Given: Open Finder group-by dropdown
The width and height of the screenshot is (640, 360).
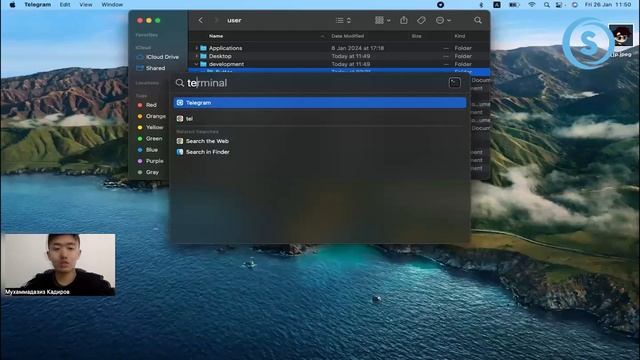Looking at the screenshot, I should click(382, 20).
